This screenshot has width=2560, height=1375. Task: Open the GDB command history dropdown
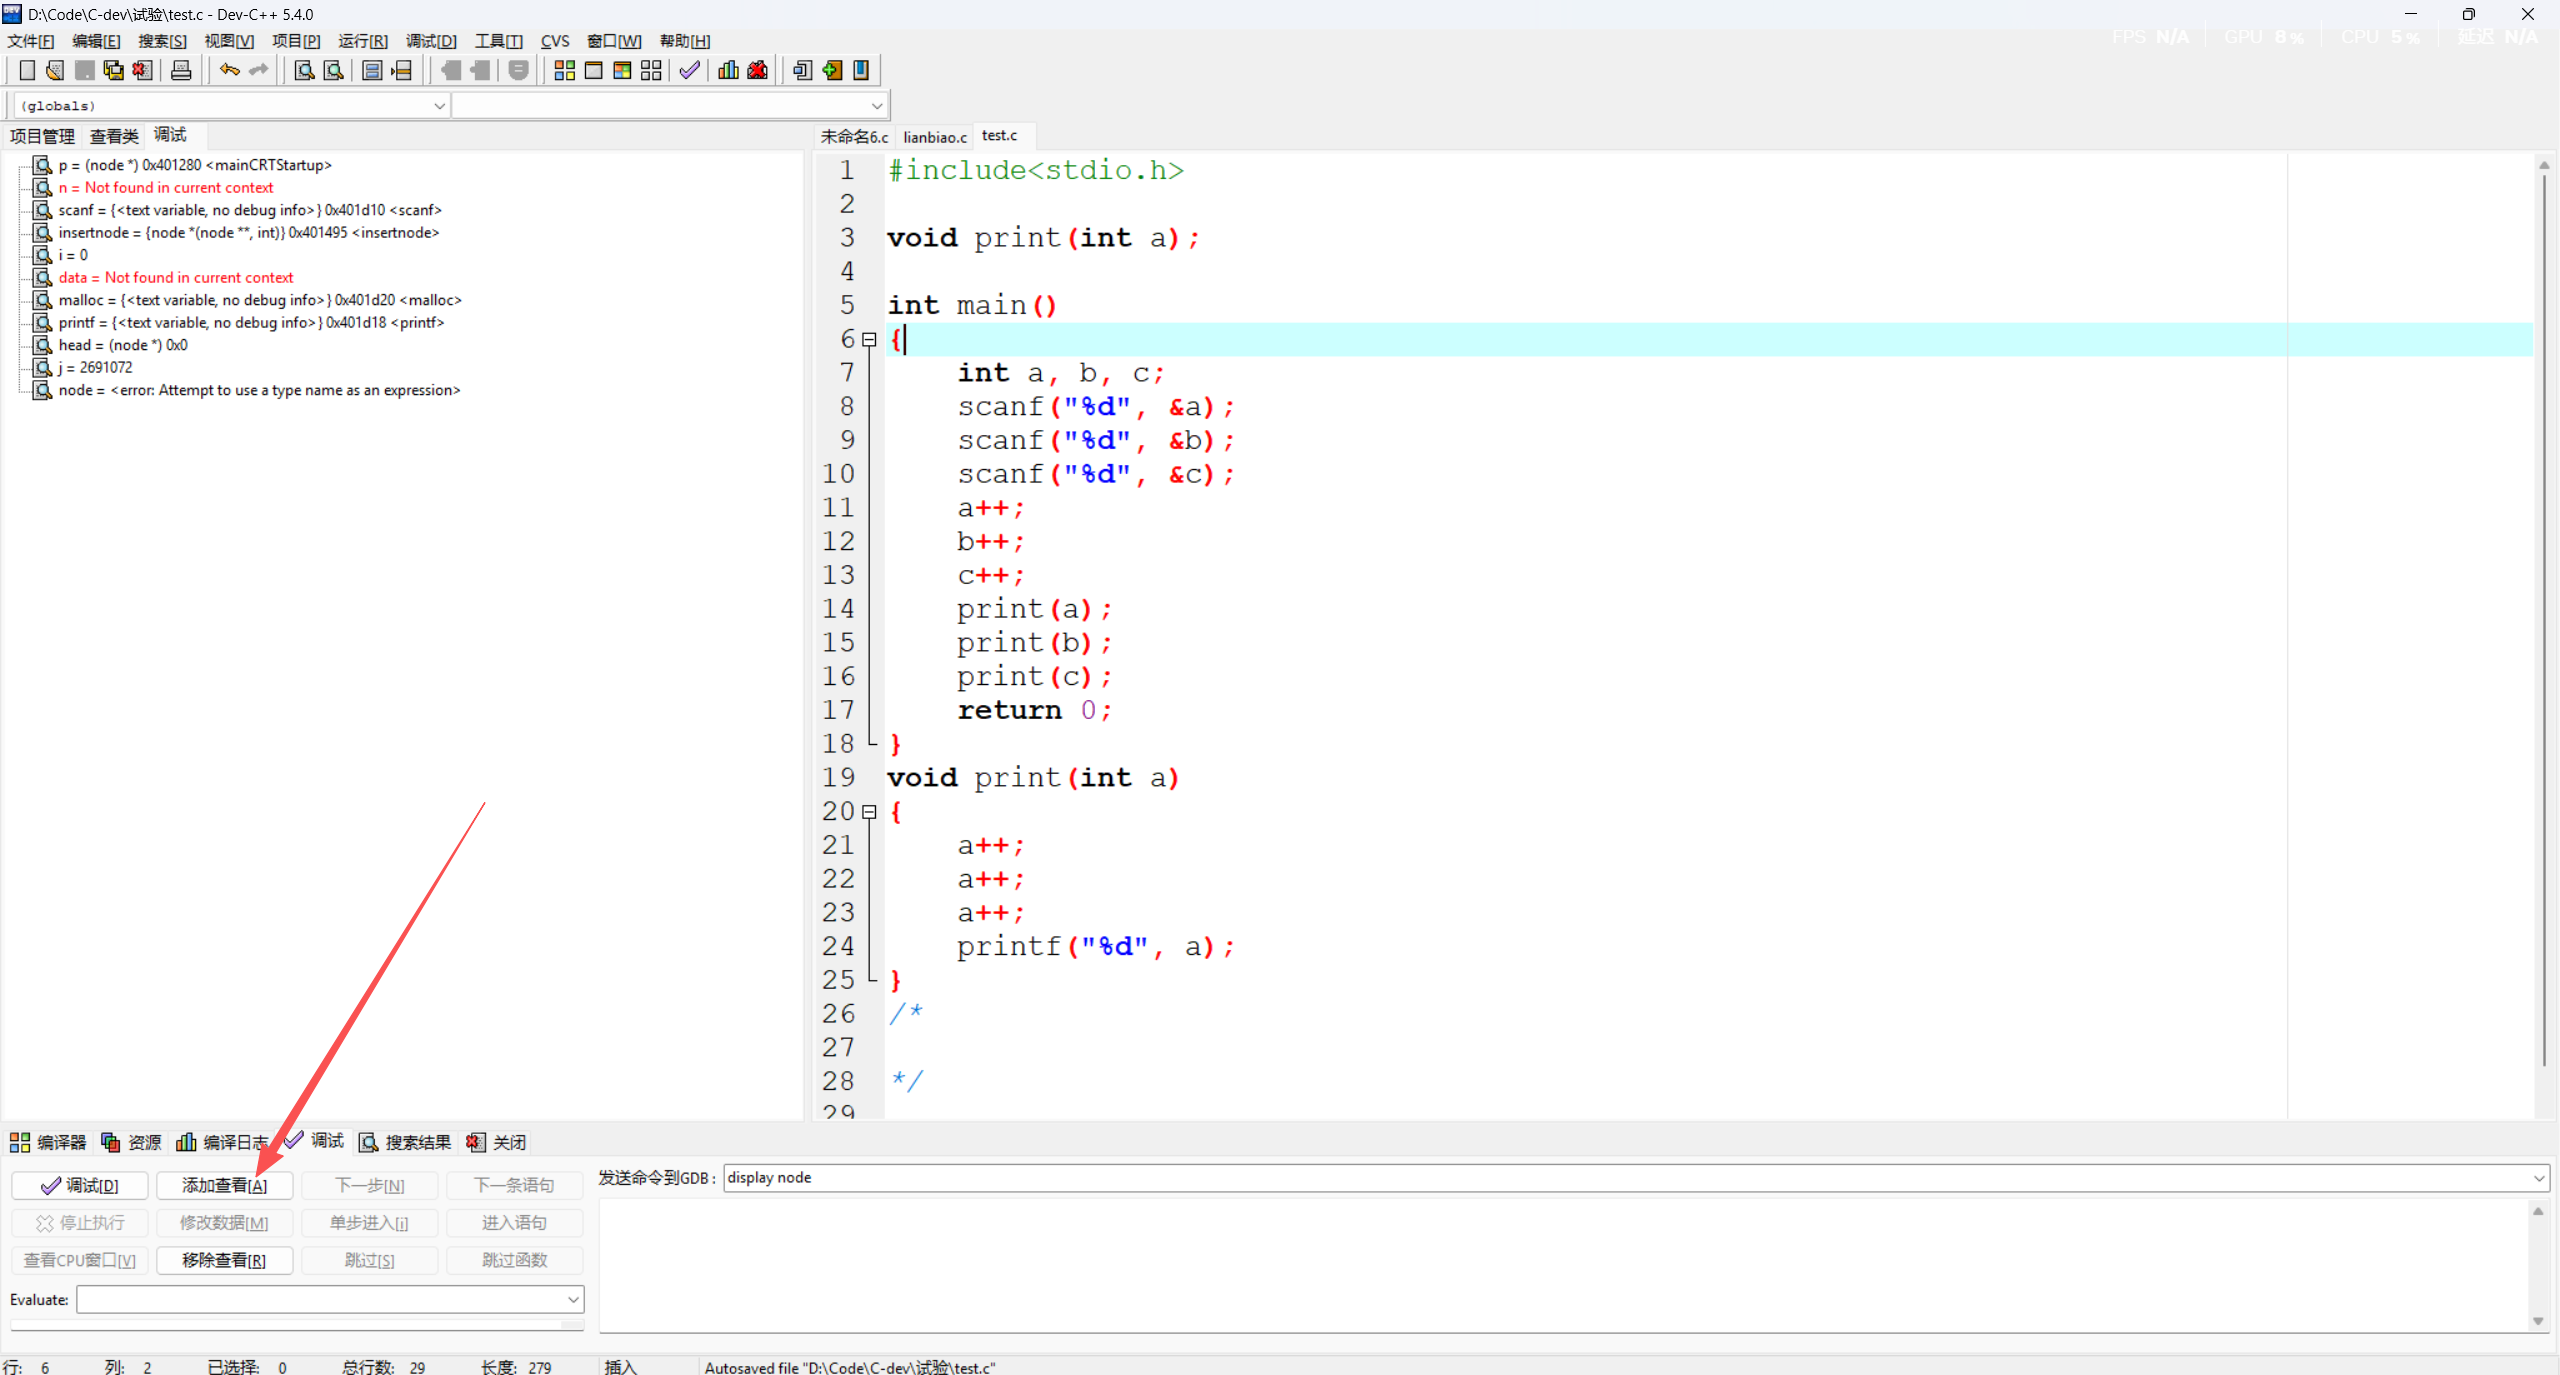point(2538,1178)
